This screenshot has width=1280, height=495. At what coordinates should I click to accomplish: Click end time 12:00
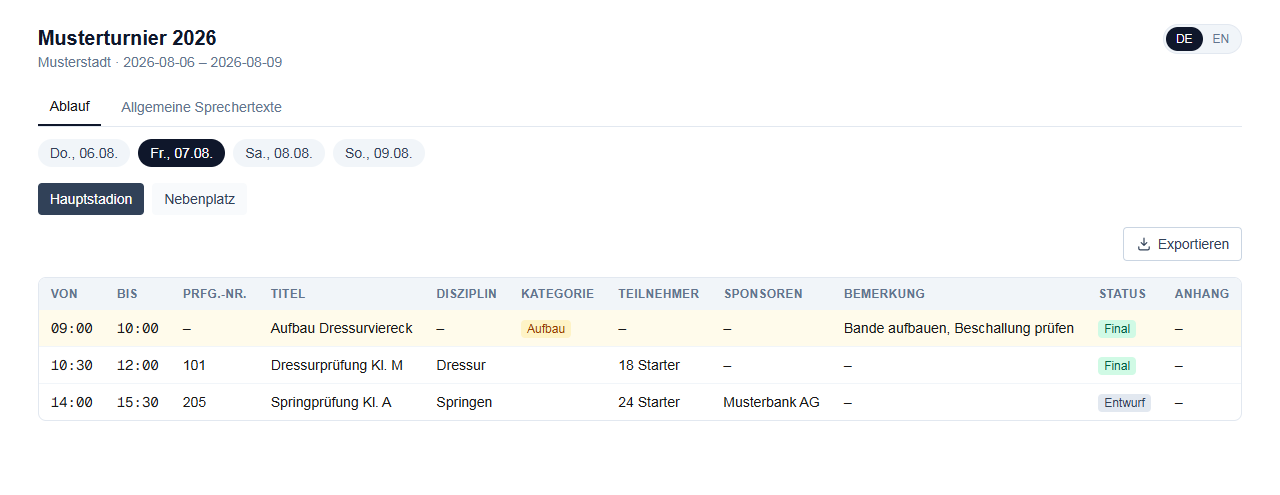click(x=138, y=365)
